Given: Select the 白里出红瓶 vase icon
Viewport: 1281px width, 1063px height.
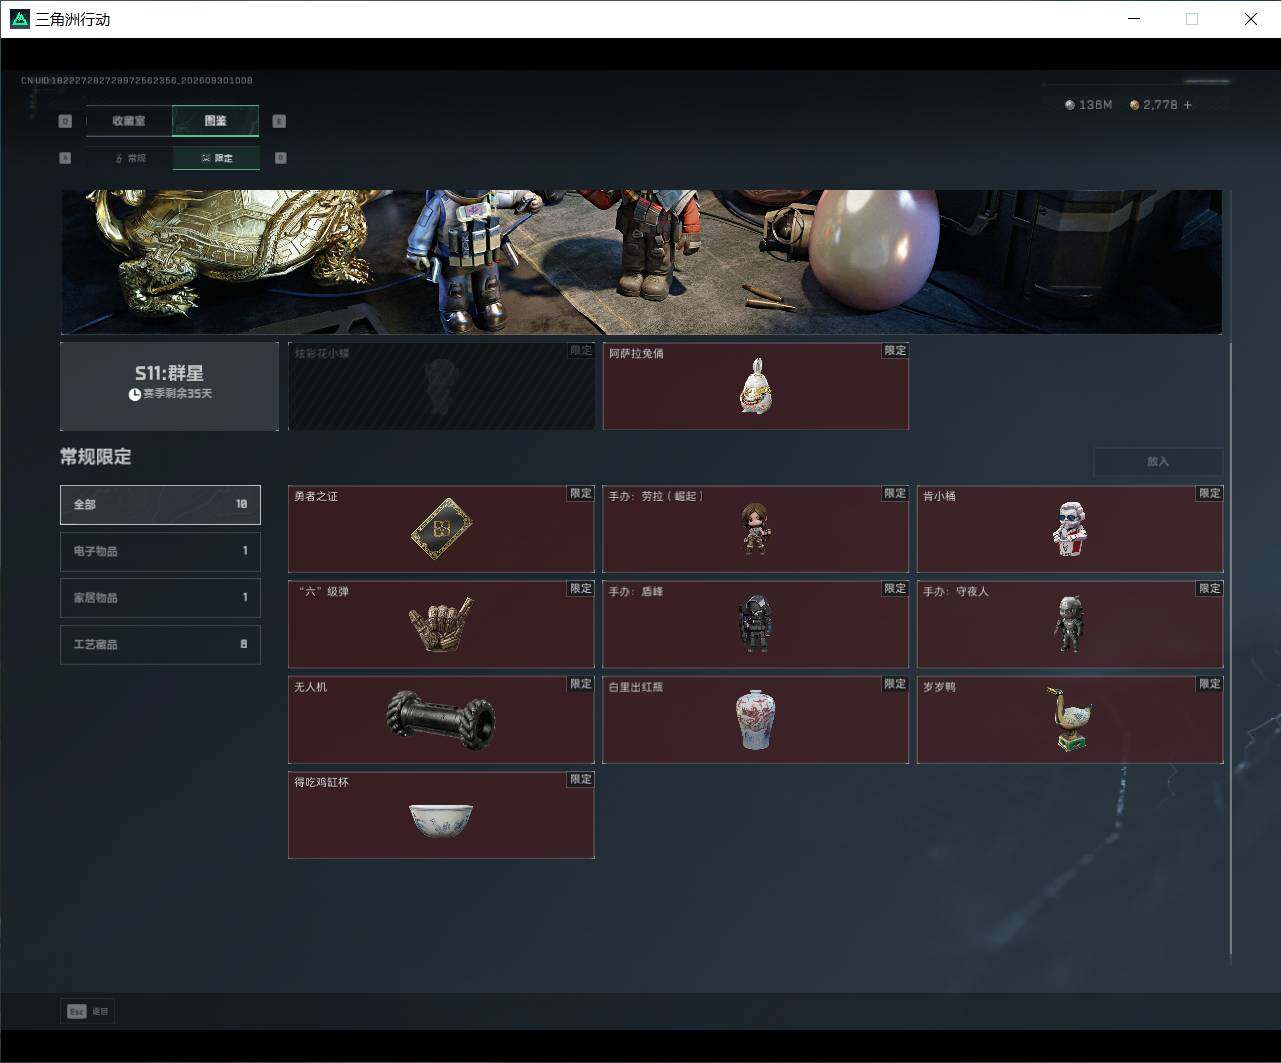Looking at the screenshot, I should tap(755, 720).
